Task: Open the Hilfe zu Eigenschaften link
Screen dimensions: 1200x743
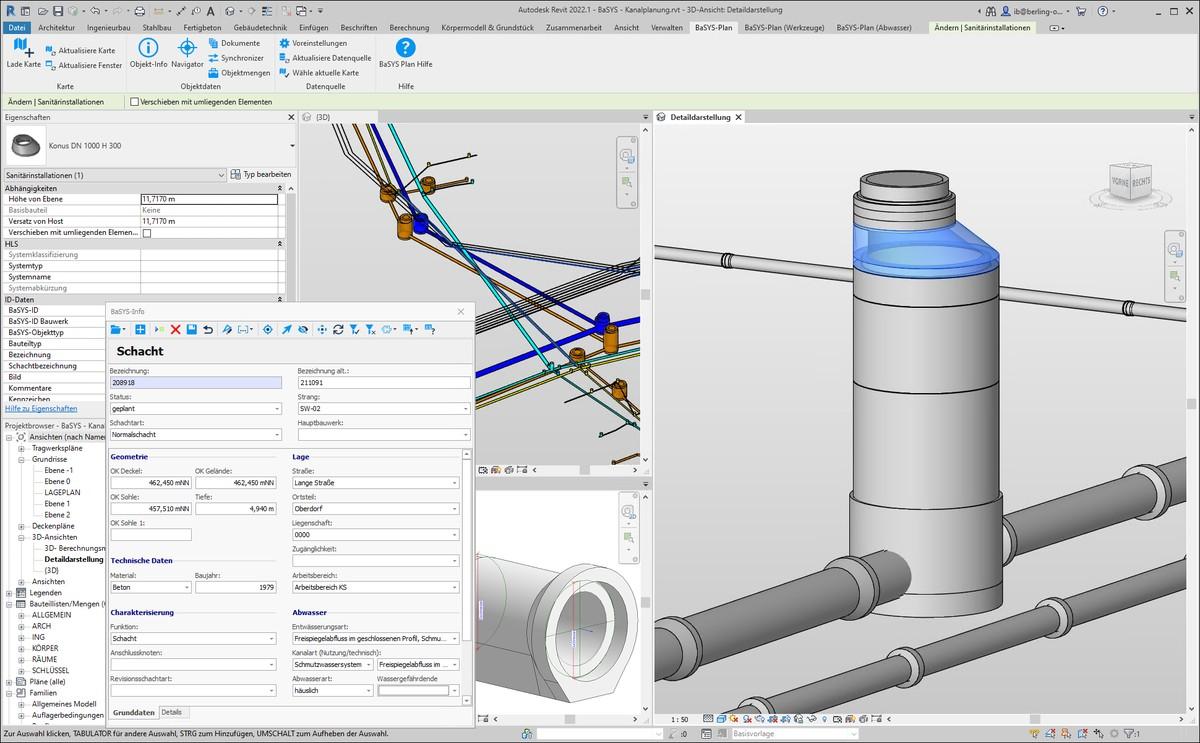Action: (42, 408)
